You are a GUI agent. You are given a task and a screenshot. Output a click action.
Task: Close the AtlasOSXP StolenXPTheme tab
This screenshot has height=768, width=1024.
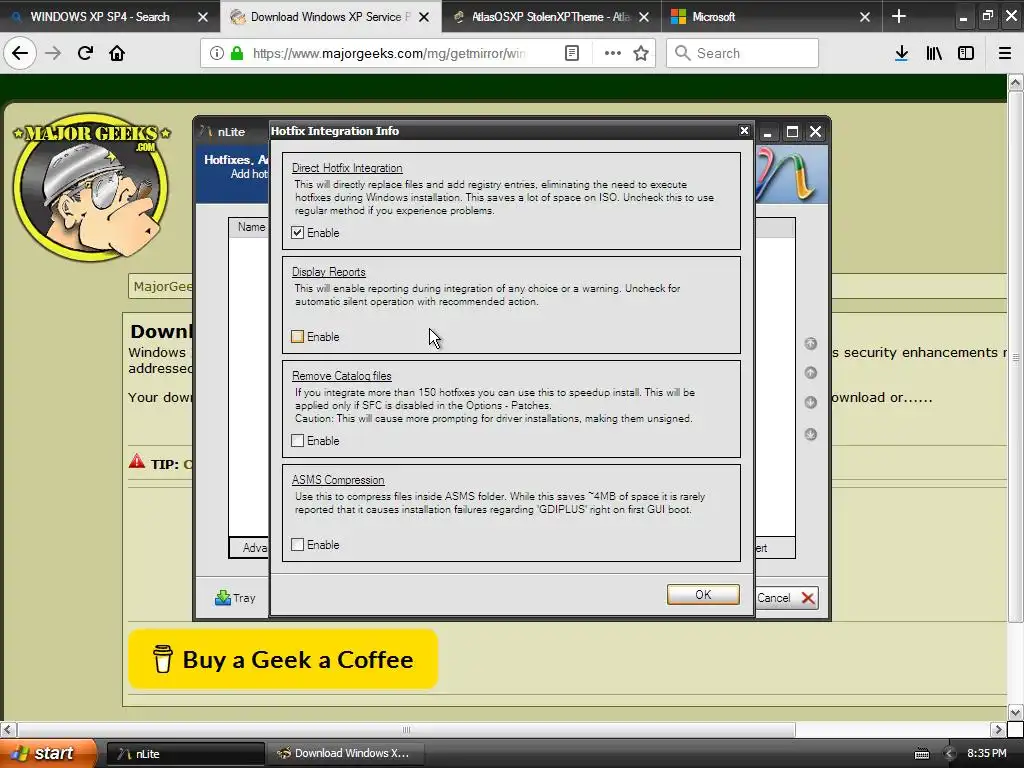point(644,17)
